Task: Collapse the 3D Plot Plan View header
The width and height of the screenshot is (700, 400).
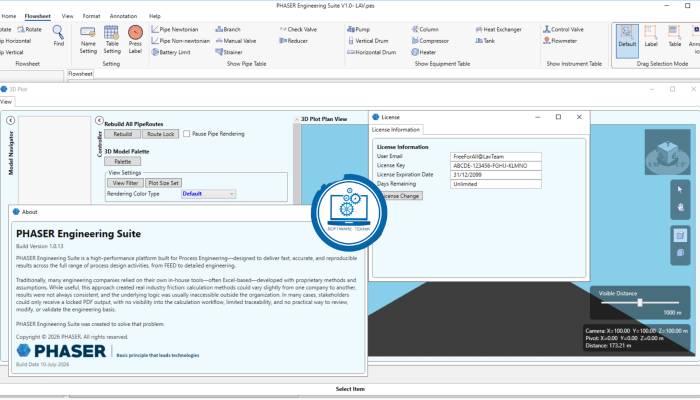Action: [296, 120]
